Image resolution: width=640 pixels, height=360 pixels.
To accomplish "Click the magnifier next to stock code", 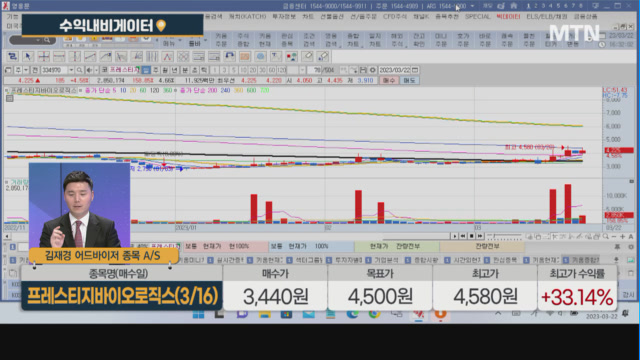I will point(79,70).
